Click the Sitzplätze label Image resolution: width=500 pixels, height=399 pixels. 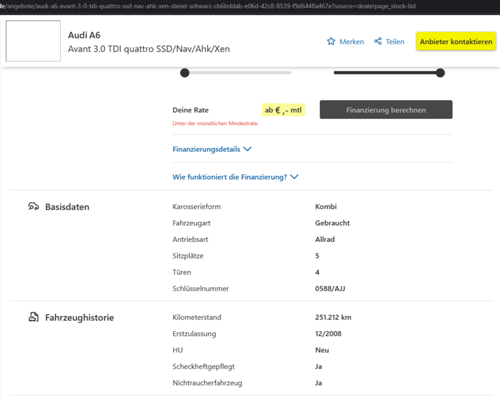188,256
